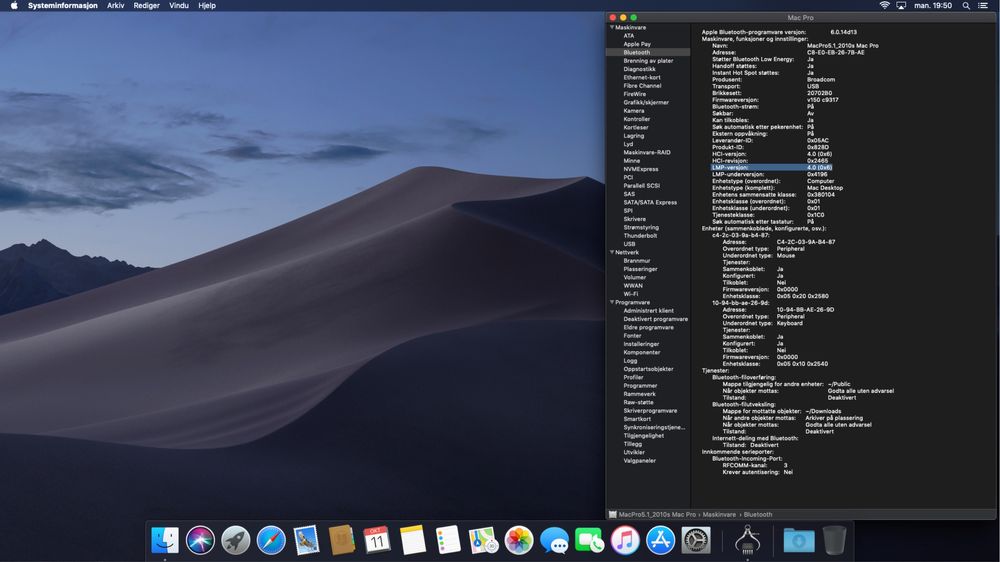The image size is (1000, 562).
Task: Click Underordnet type Mouse row
Action: [x=759, y=255]
